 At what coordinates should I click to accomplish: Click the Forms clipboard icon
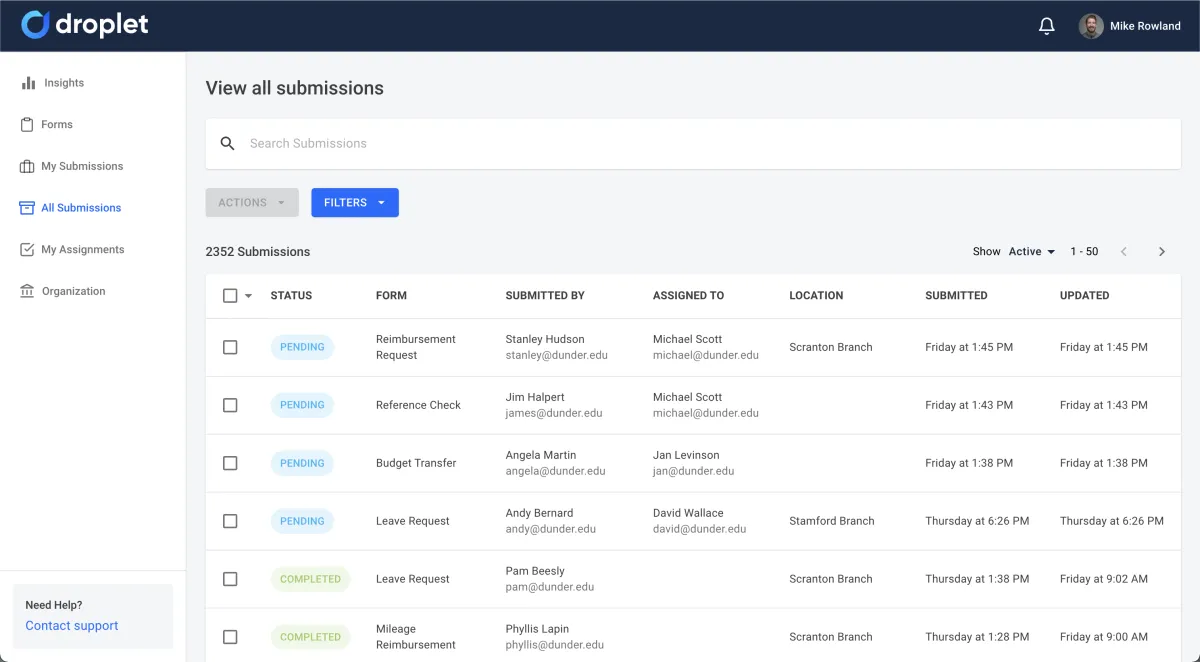[x=28, y=125]
